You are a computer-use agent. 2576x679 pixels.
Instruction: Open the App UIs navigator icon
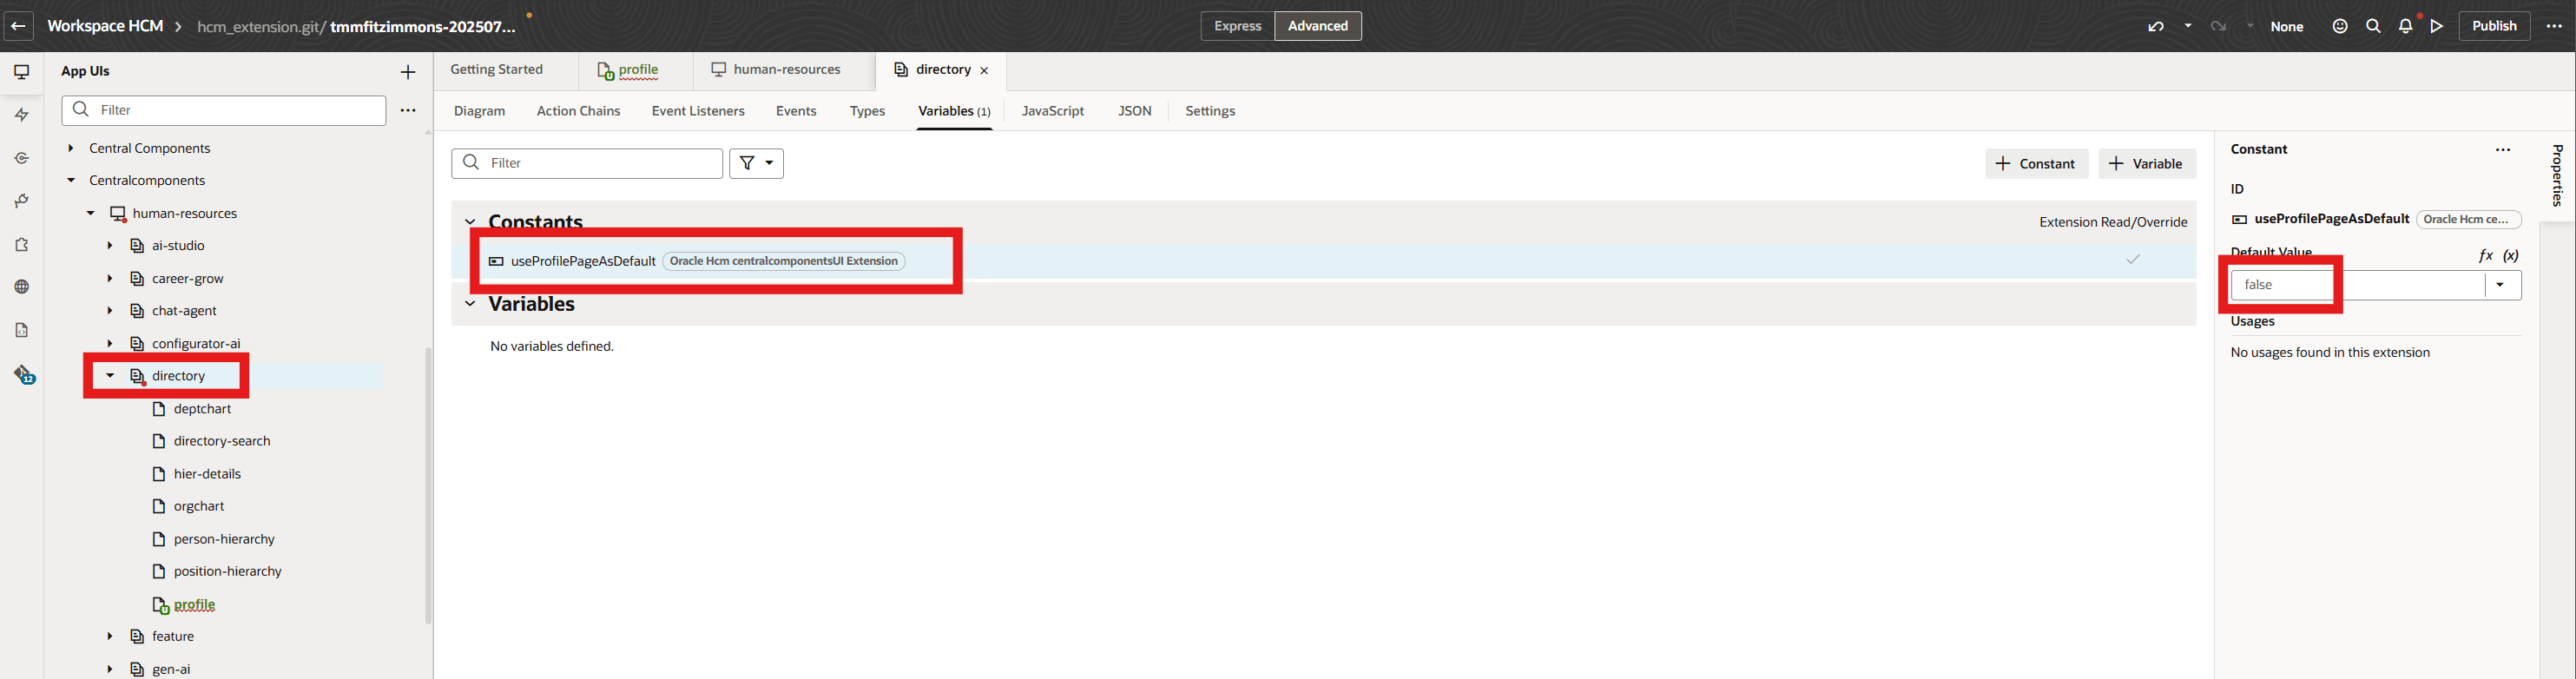pyautogui.click(x=22, y=72)
